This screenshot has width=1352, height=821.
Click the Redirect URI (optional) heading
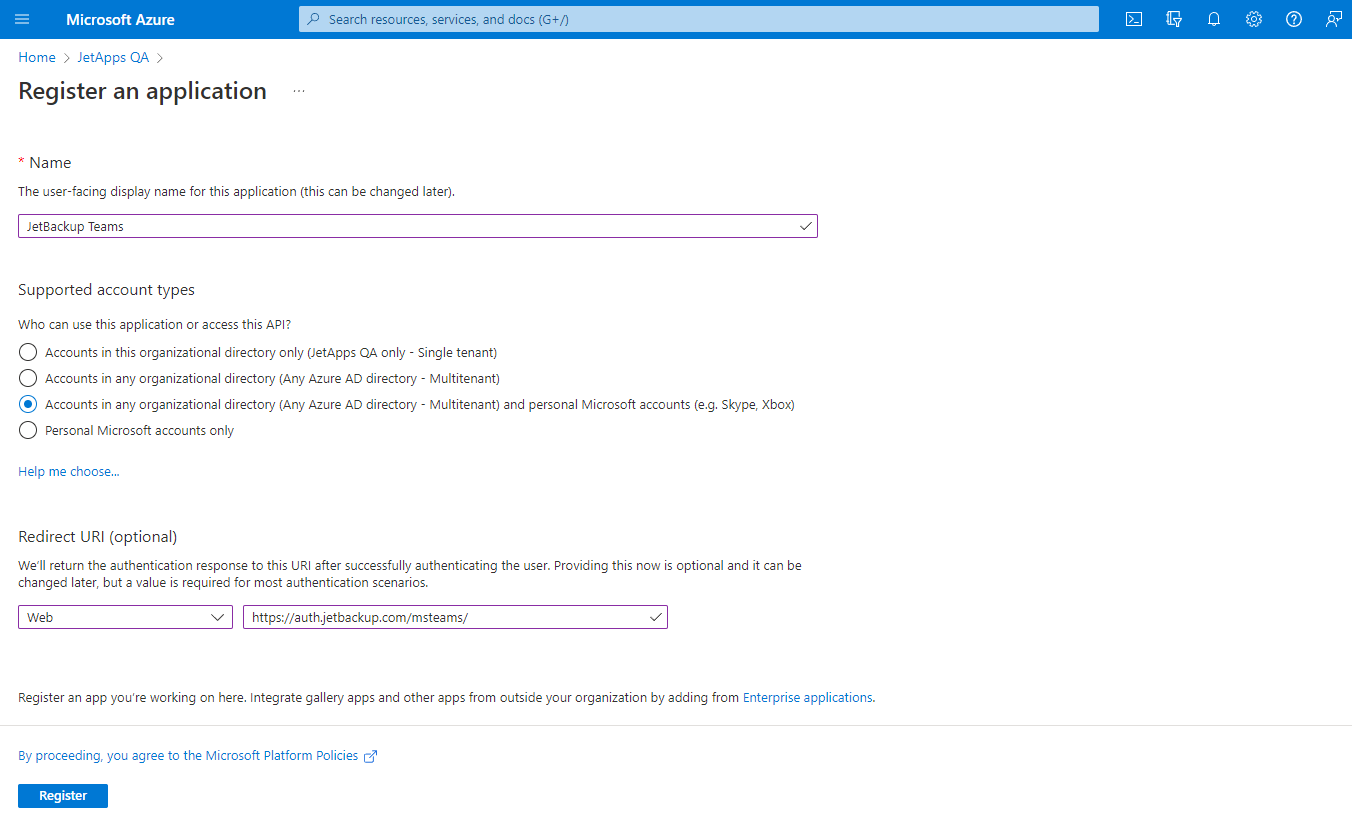click(x=98, y=537)
